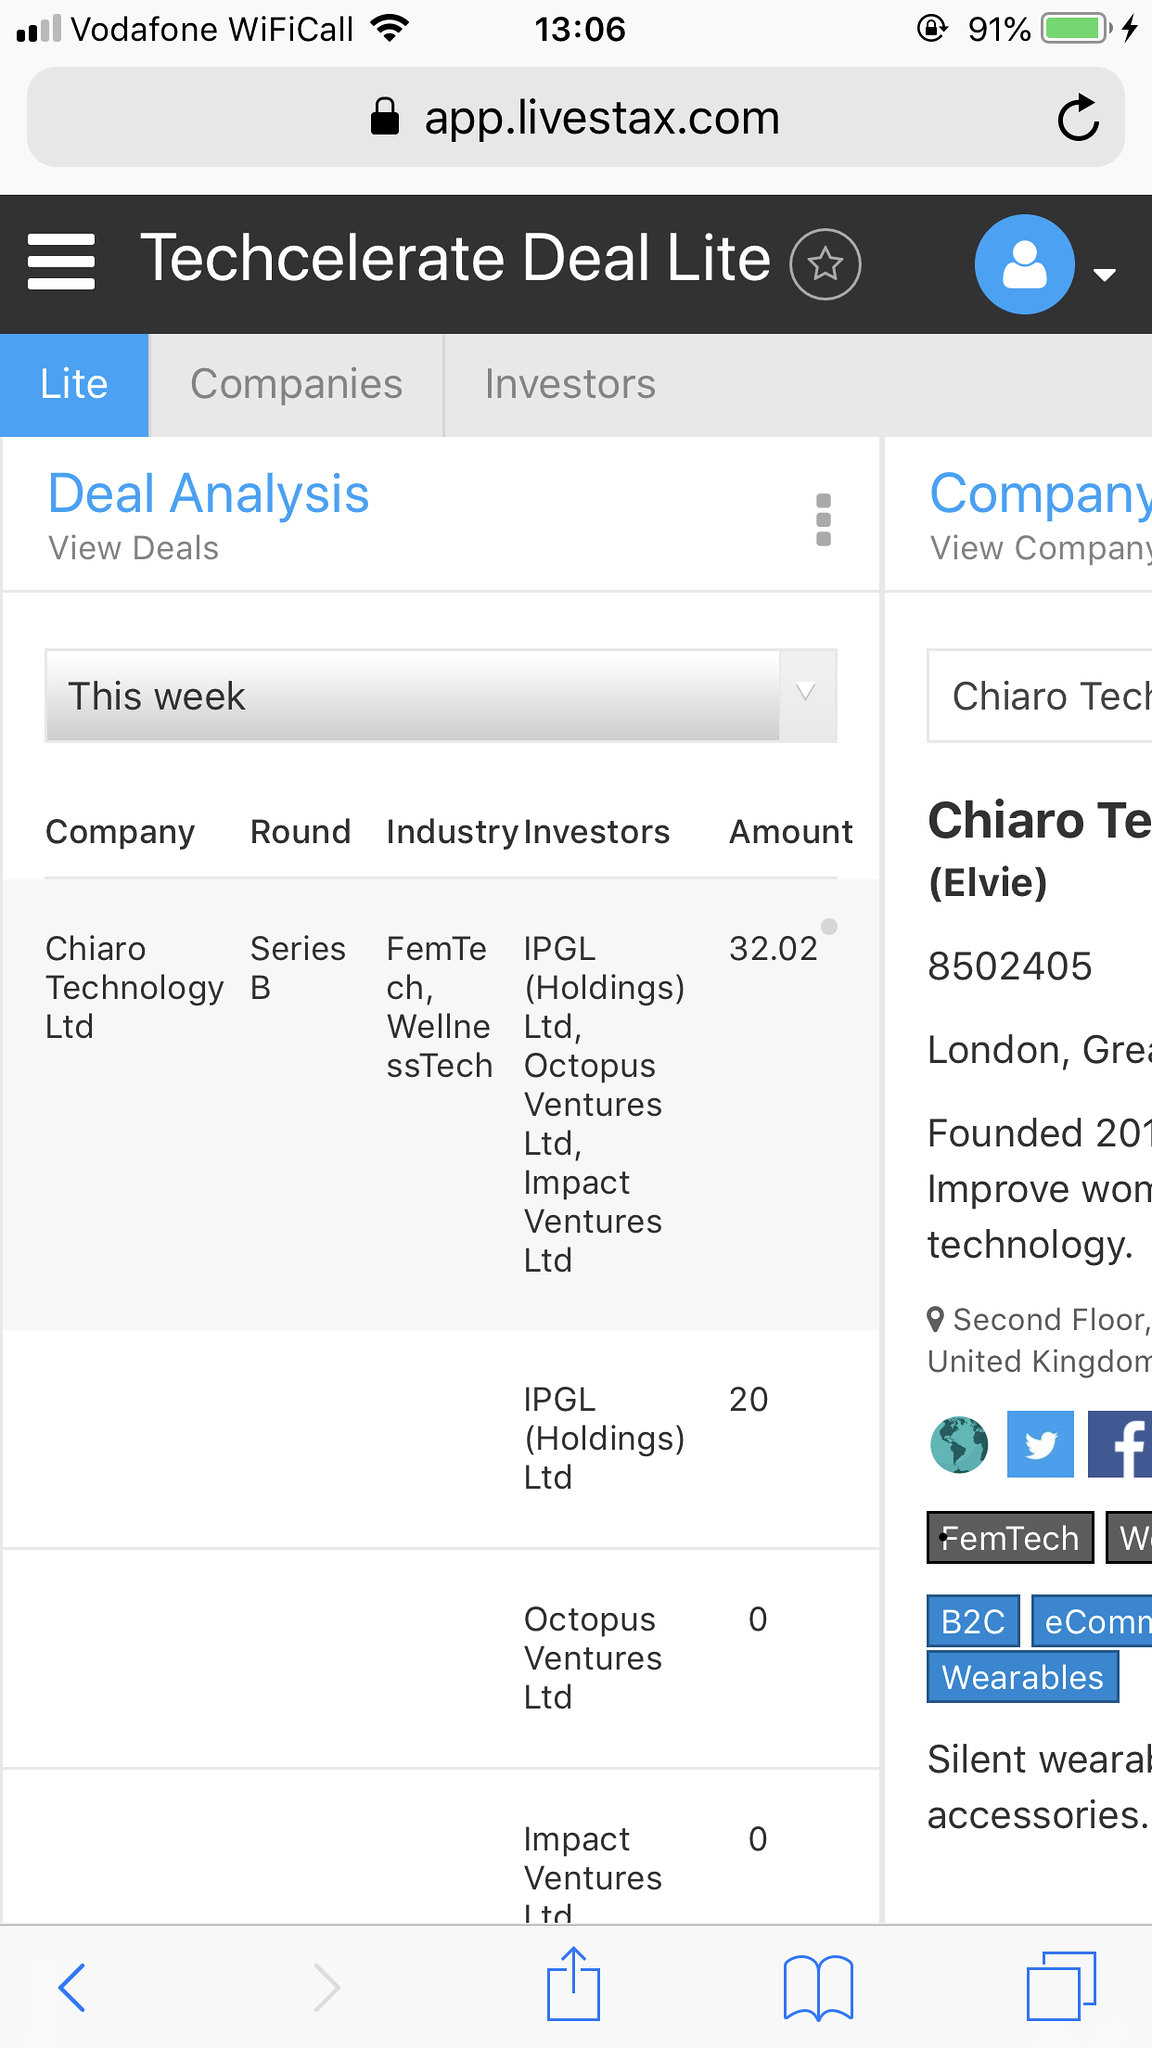Image resolution: width=1152 pixels, height=2048 pixels.
Task: Click the Wearables tag
Action: coord(1022,1677)
